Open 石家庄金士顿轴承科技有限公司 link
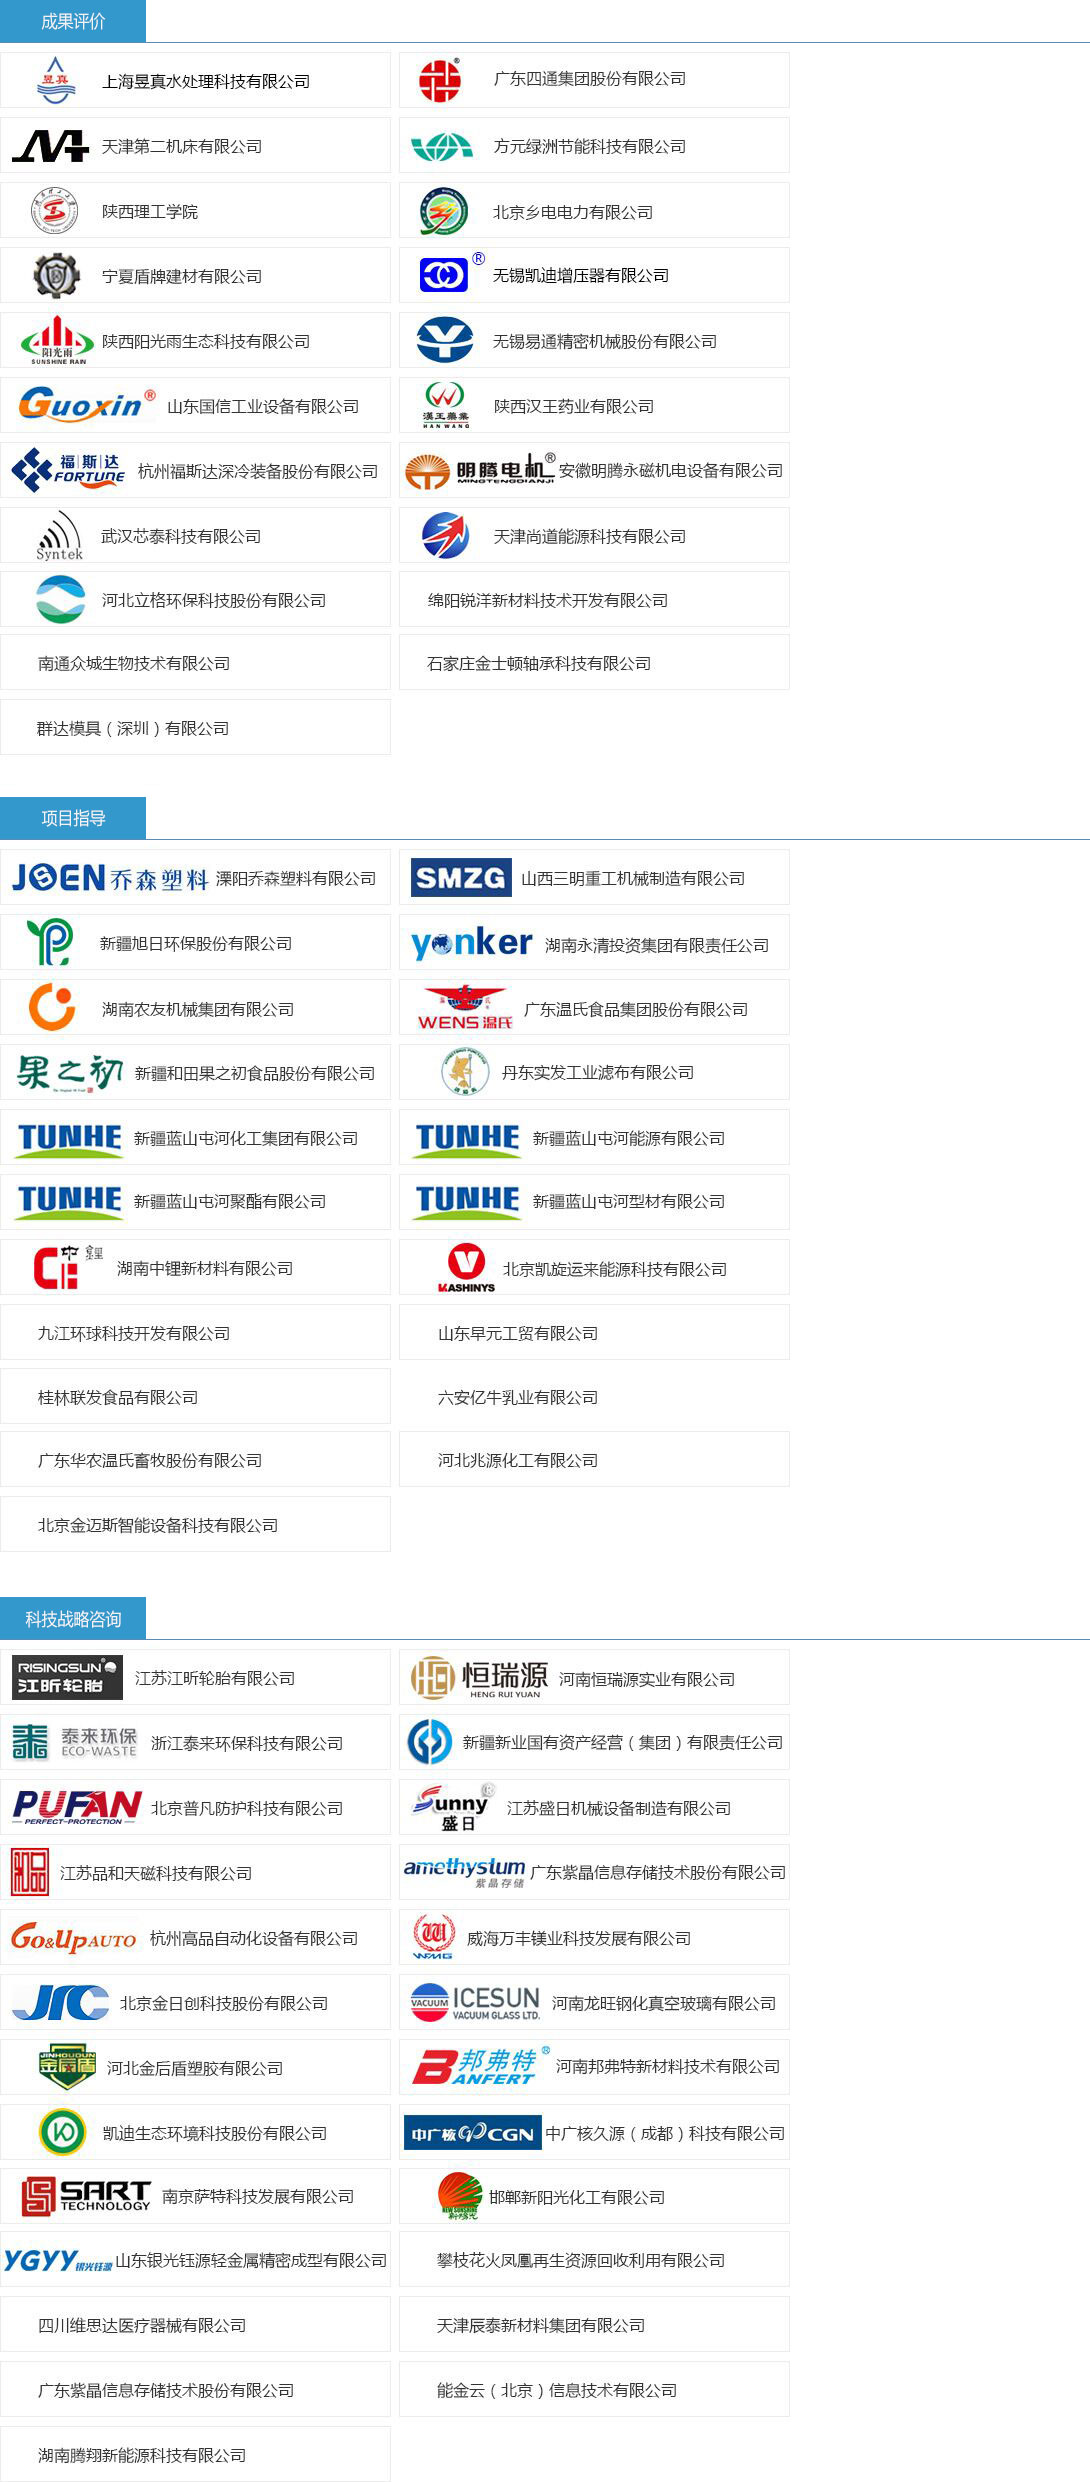Screen dimensions: 1090x2482 coord(539,663)
